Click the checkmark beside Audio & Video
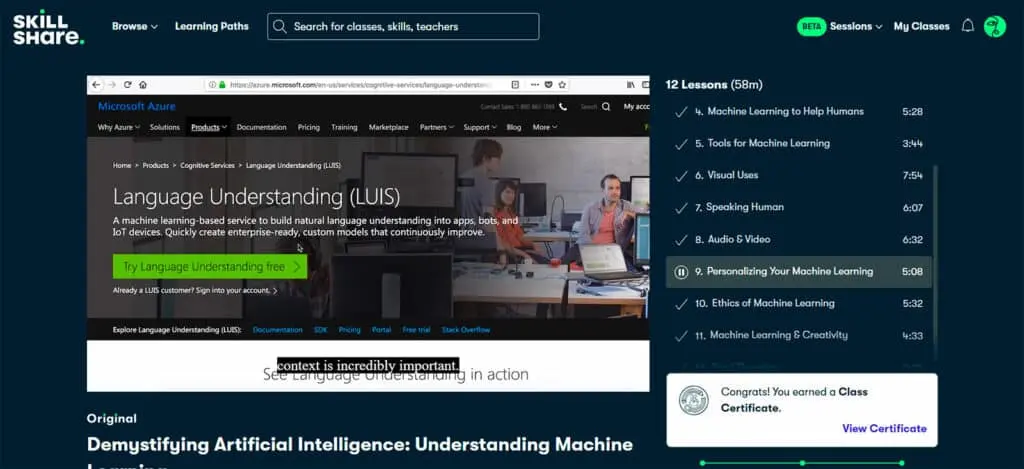1024x469 pixels. click(681, 240)
